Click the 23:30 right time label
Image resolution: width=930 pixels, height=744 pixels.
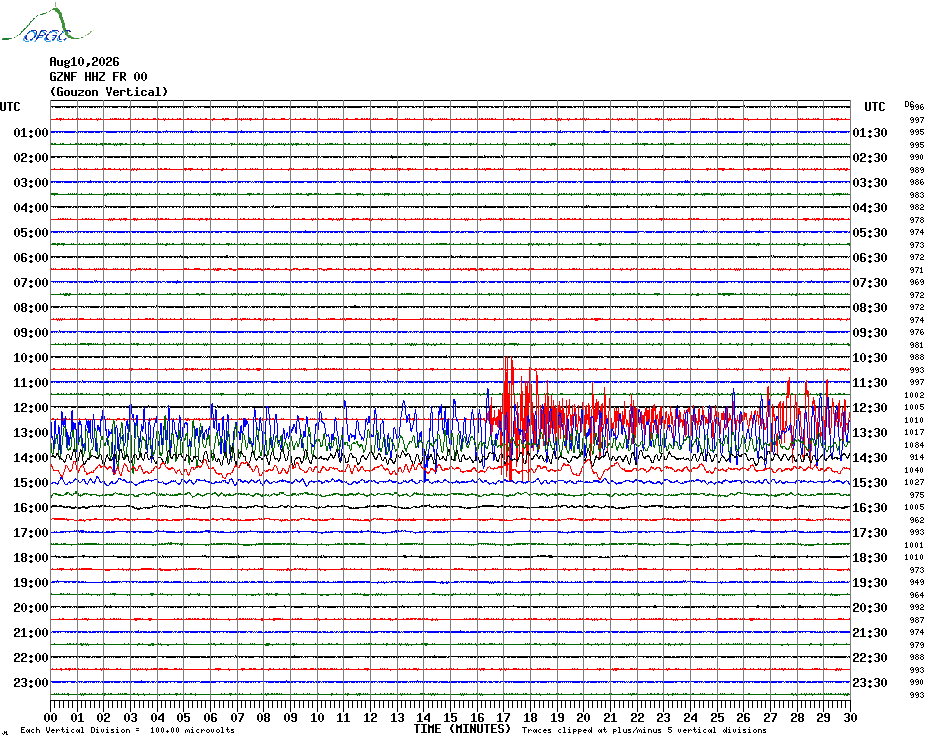[870, 683]
